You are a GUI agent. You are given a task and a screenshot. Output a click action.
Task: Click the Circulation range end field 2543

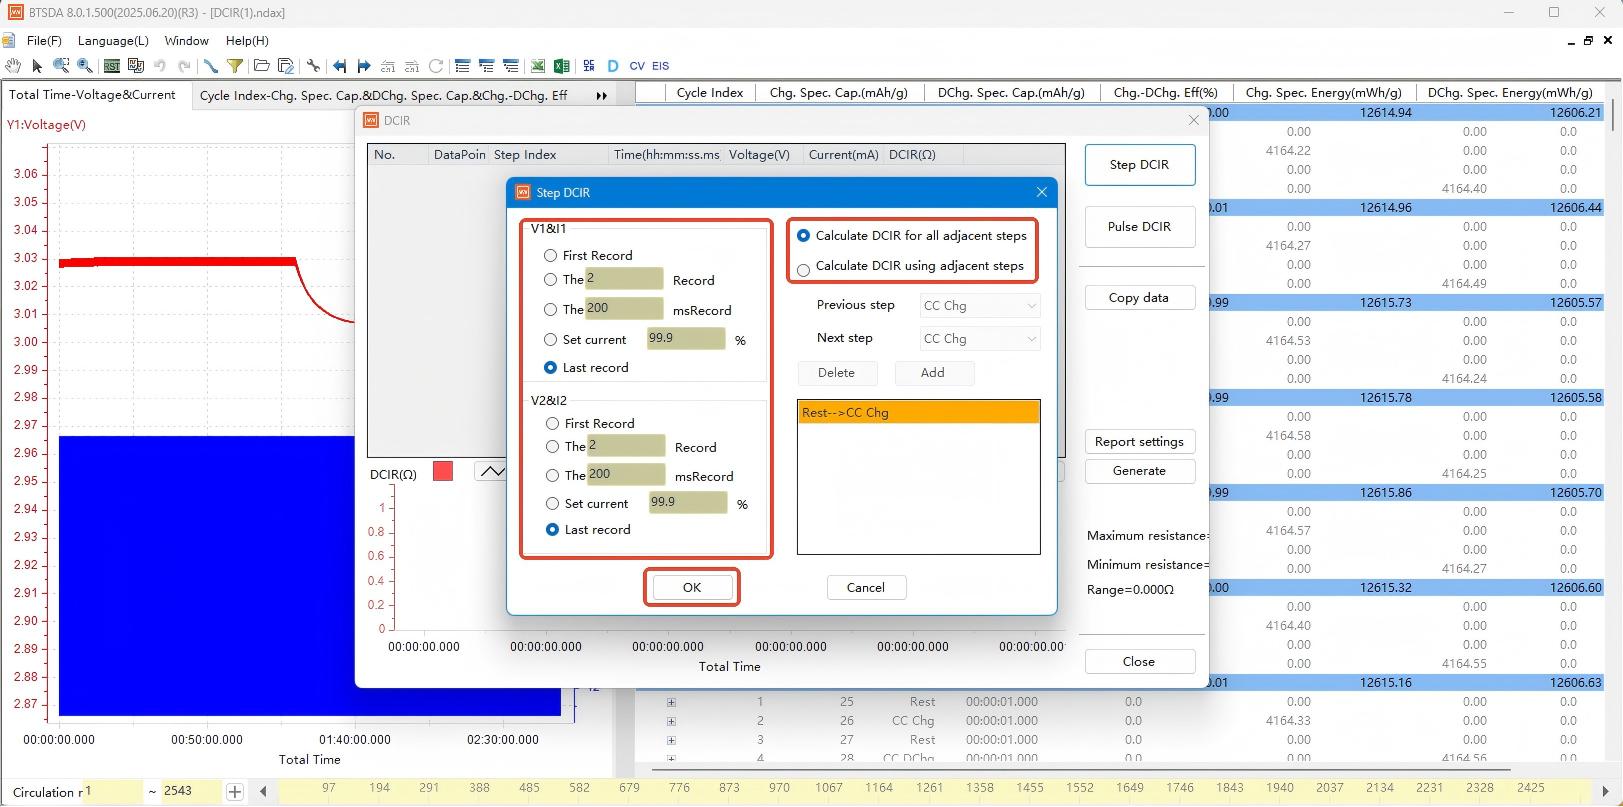189,791
